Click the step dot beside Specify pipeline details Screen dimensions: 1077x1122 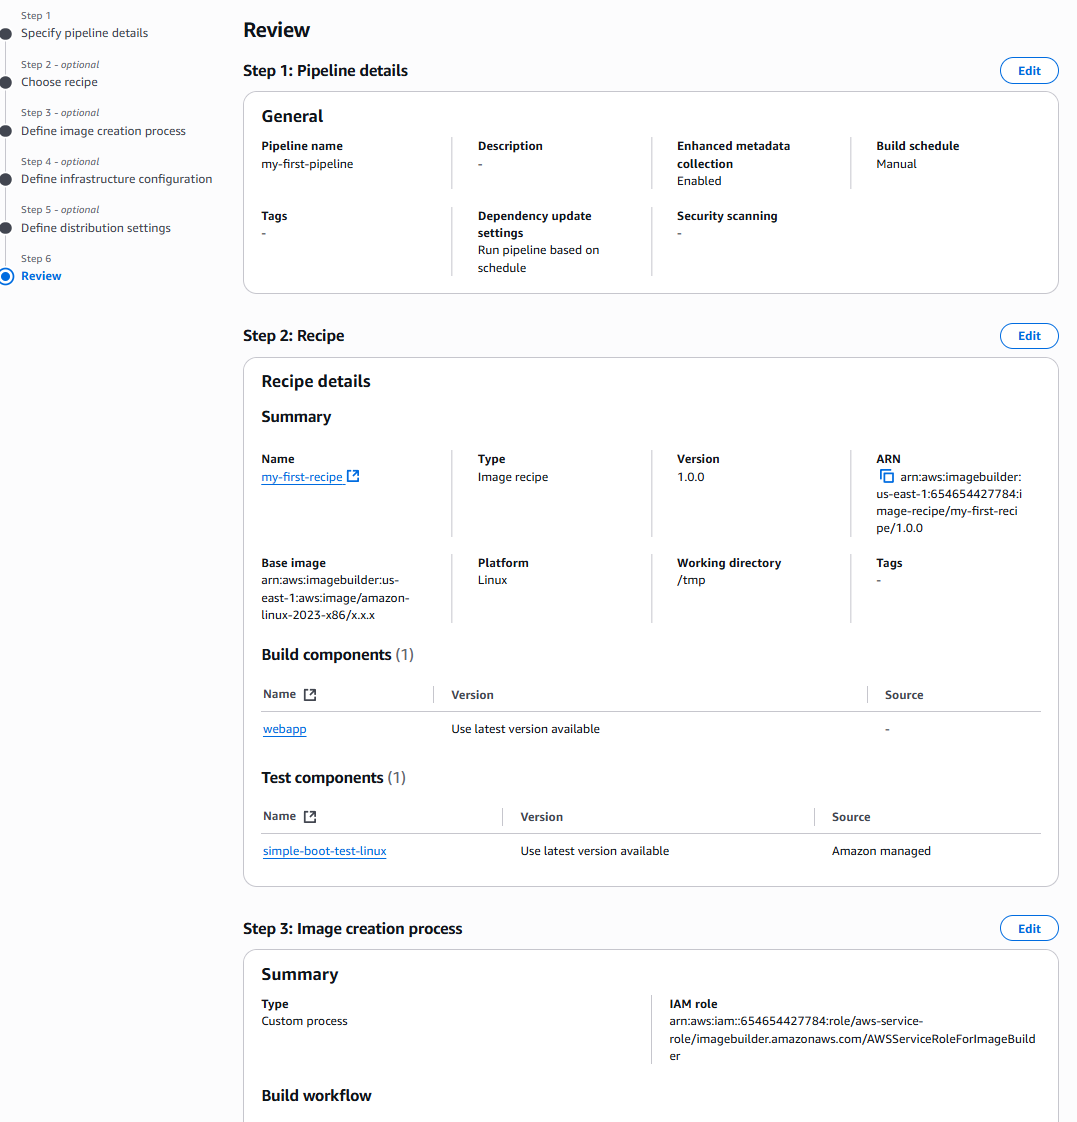7,34
